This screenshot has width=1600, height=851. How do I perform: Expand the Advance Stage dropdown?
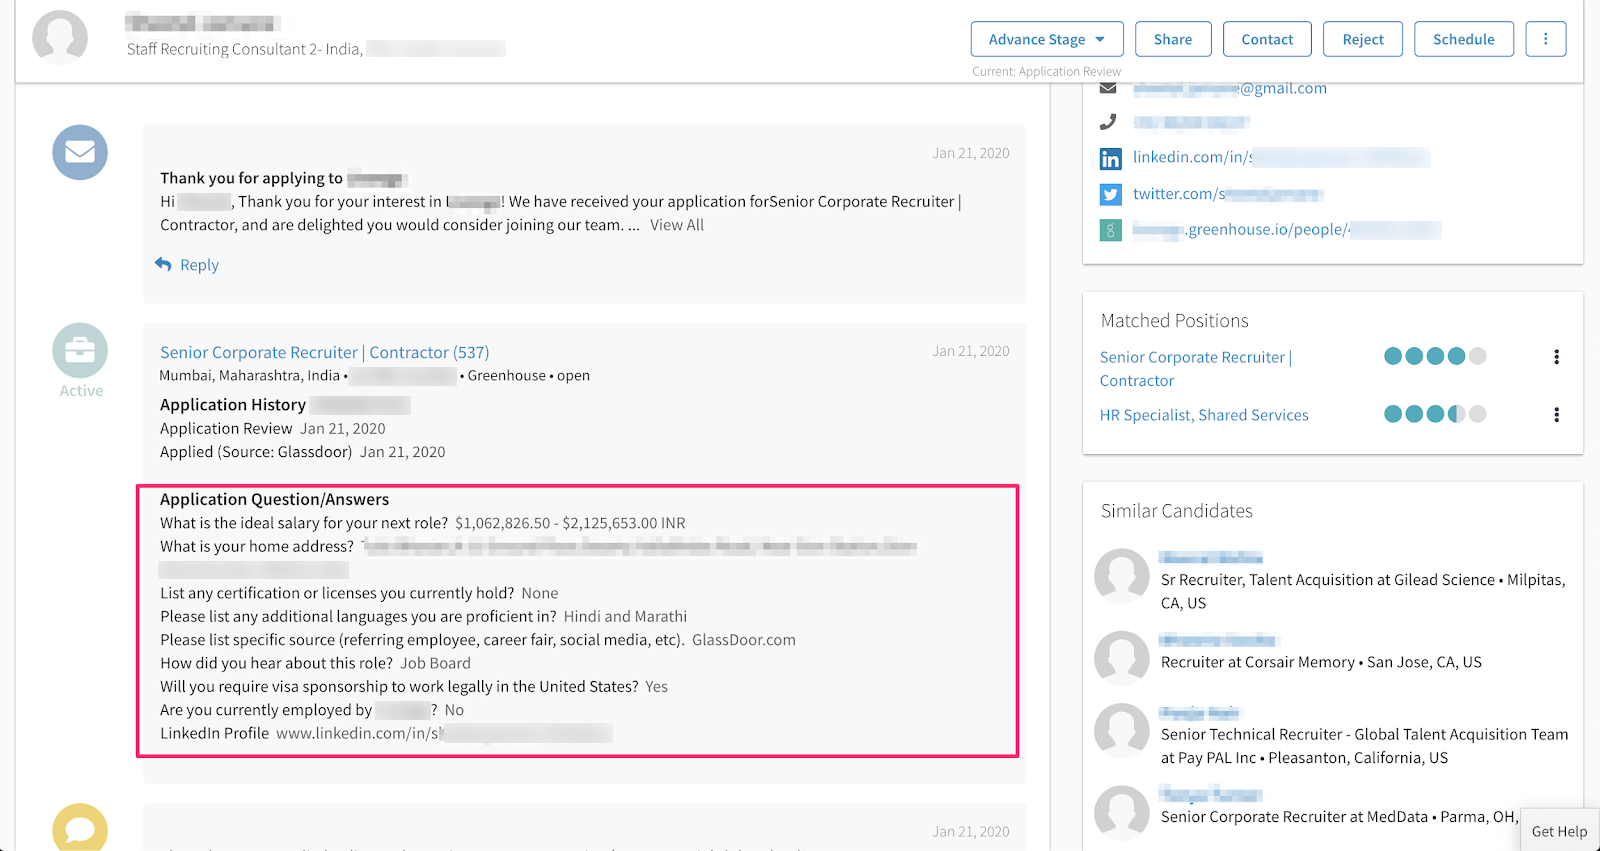point(1047,39)
